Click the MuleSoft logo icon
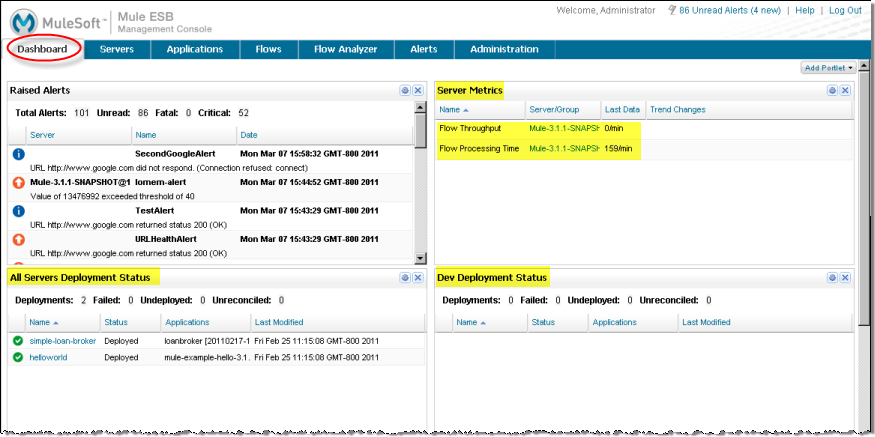The height and width of the screenshot is (437, 875). (x=25, y=19)
